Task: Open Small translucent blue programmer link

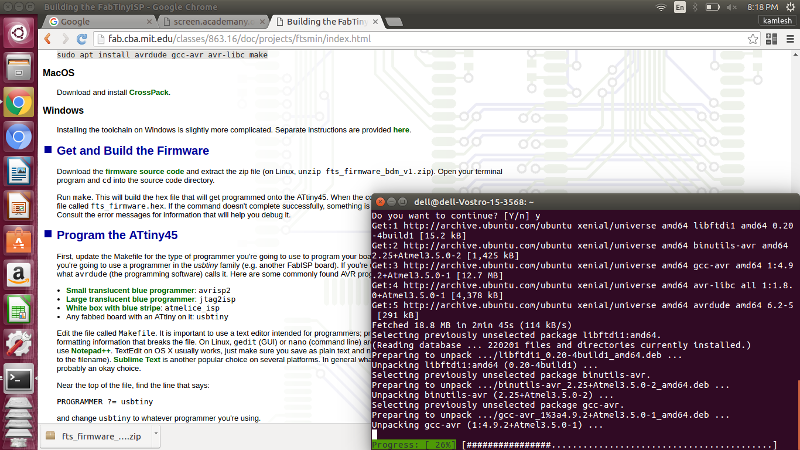Action: point(131,290)
